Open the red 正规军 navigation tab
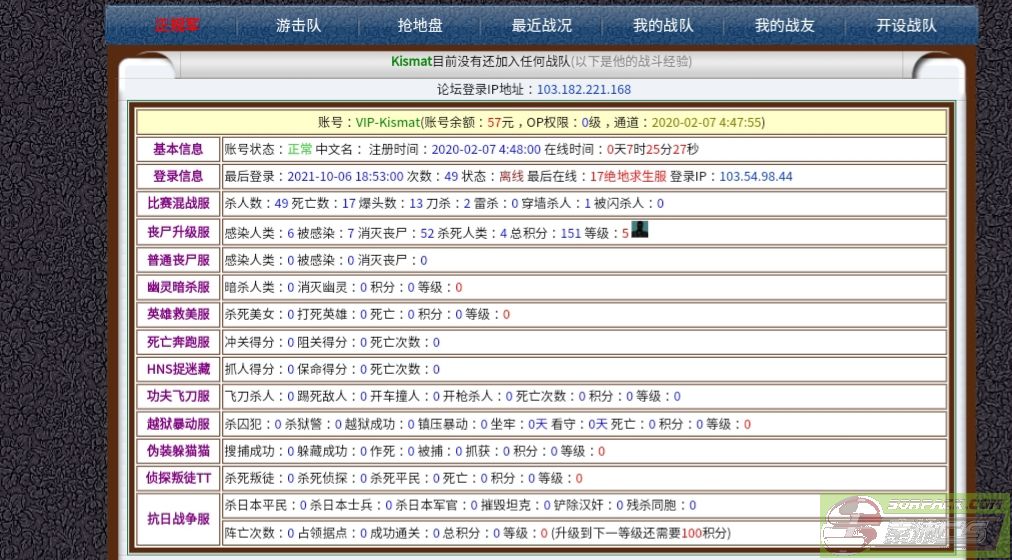The image size is (1012, 560). pyautogui.click(x=177, y=25)
